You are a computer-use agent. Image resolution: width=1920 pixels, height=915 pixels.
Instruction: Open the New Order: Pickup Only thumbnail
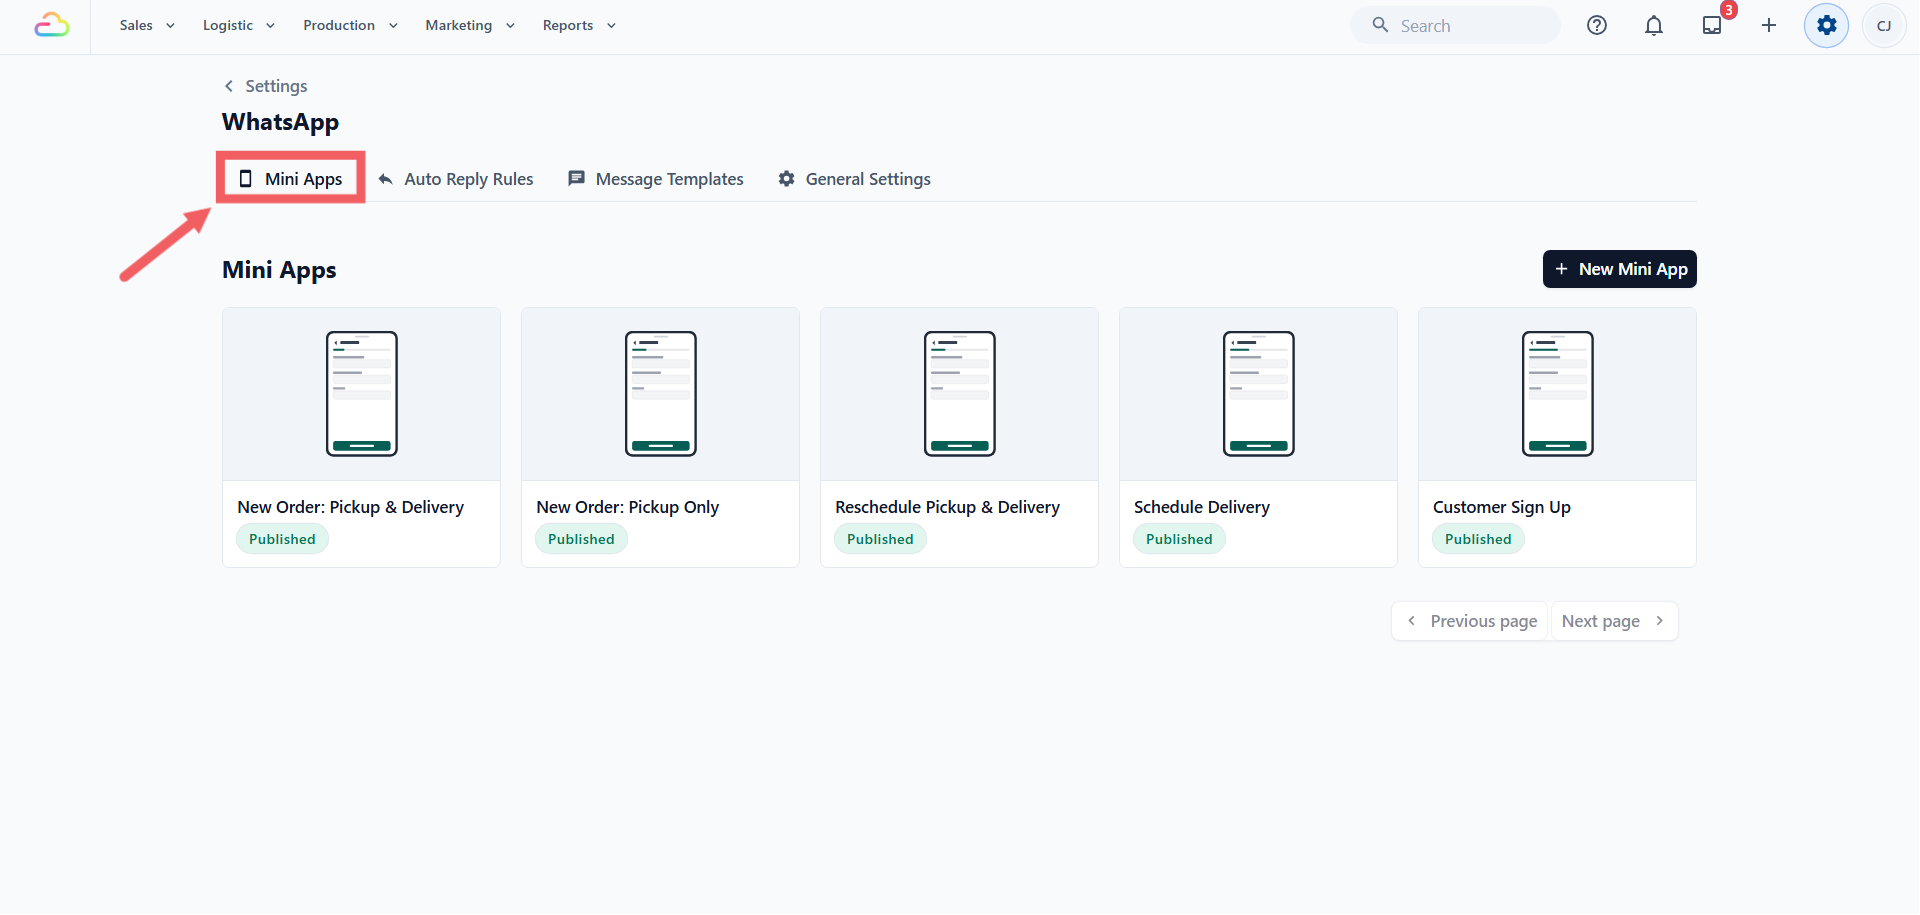(661, 394)
